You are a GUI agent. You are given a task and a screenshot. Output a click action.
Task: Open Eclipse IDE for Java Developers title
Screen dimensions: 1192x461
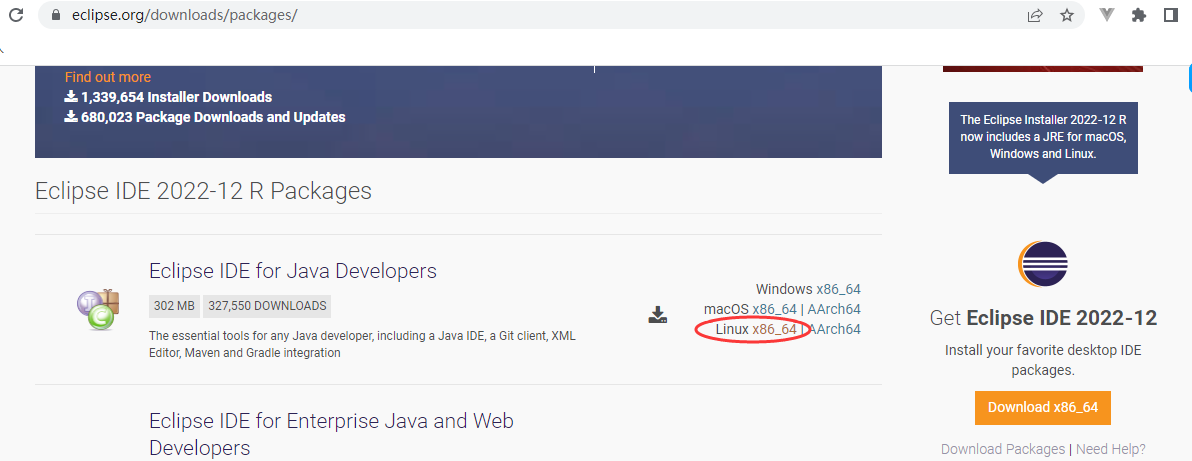click(x=293, y=271)
